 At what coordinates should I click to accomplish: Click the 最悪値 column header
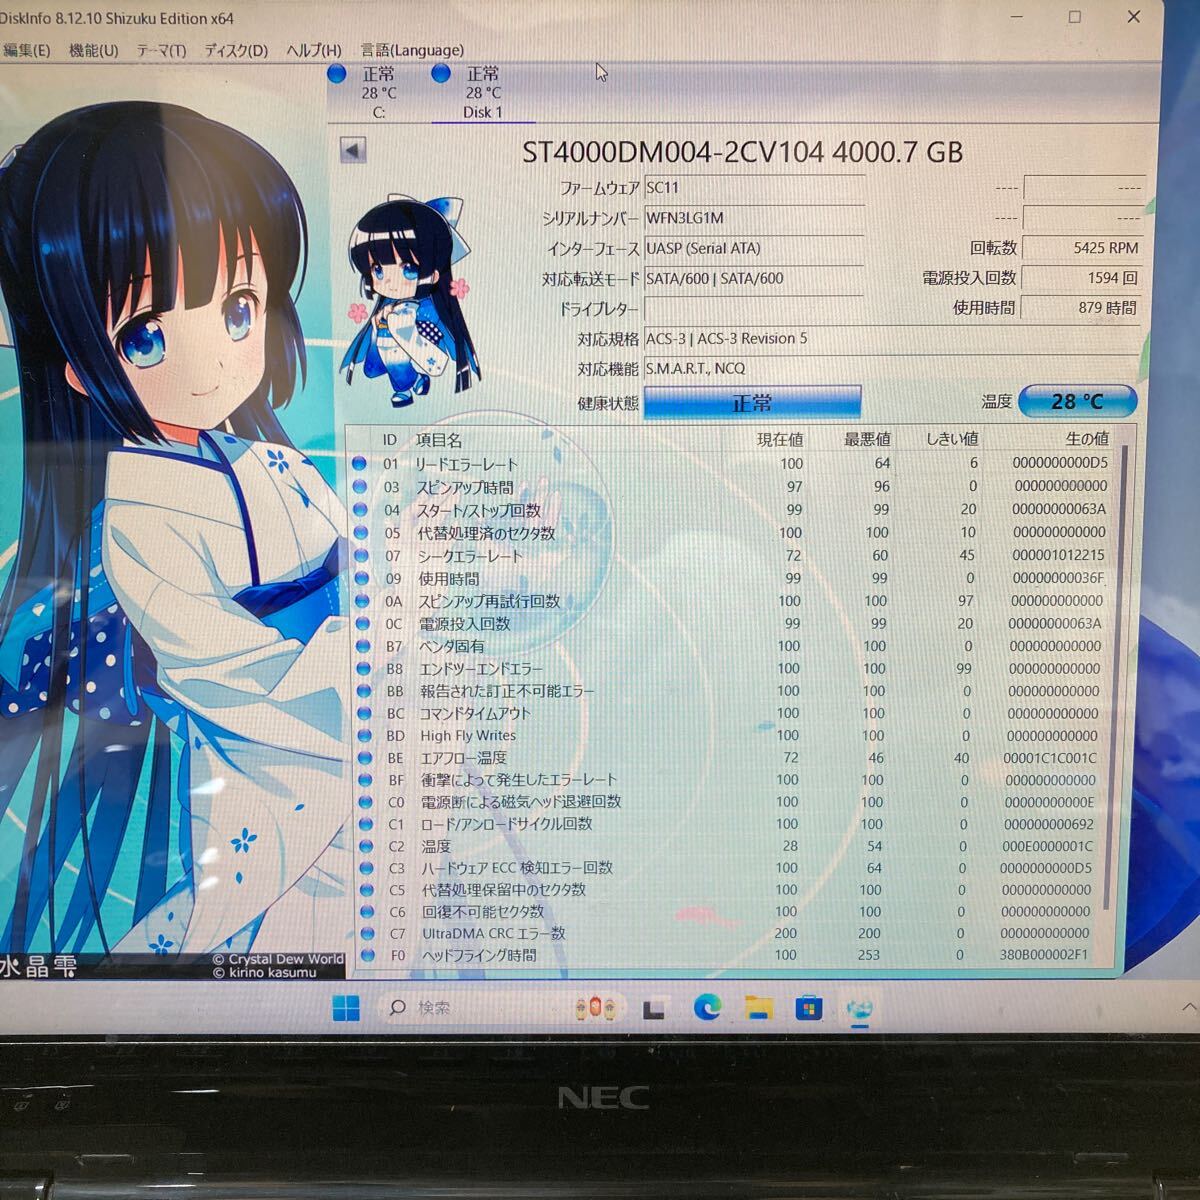867,439
